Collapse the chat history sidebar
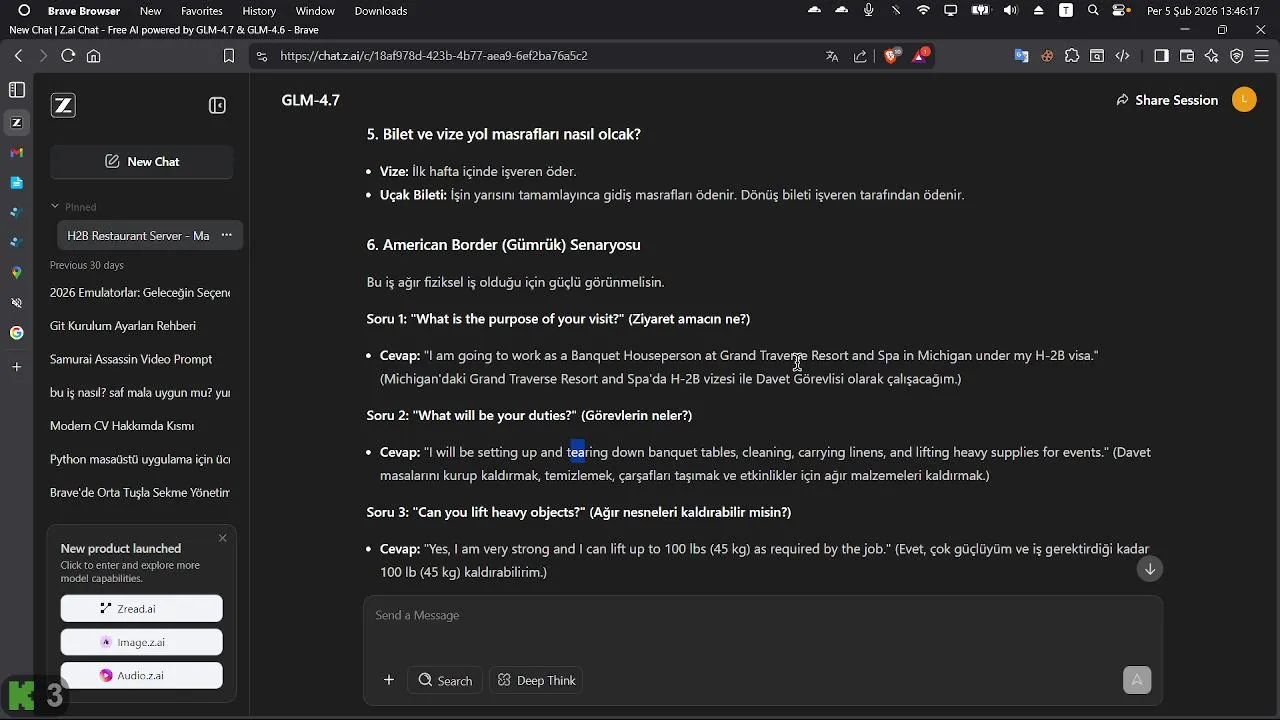Image resolution: width=1280 pixels, height=720 pixels. pos(217,105)
